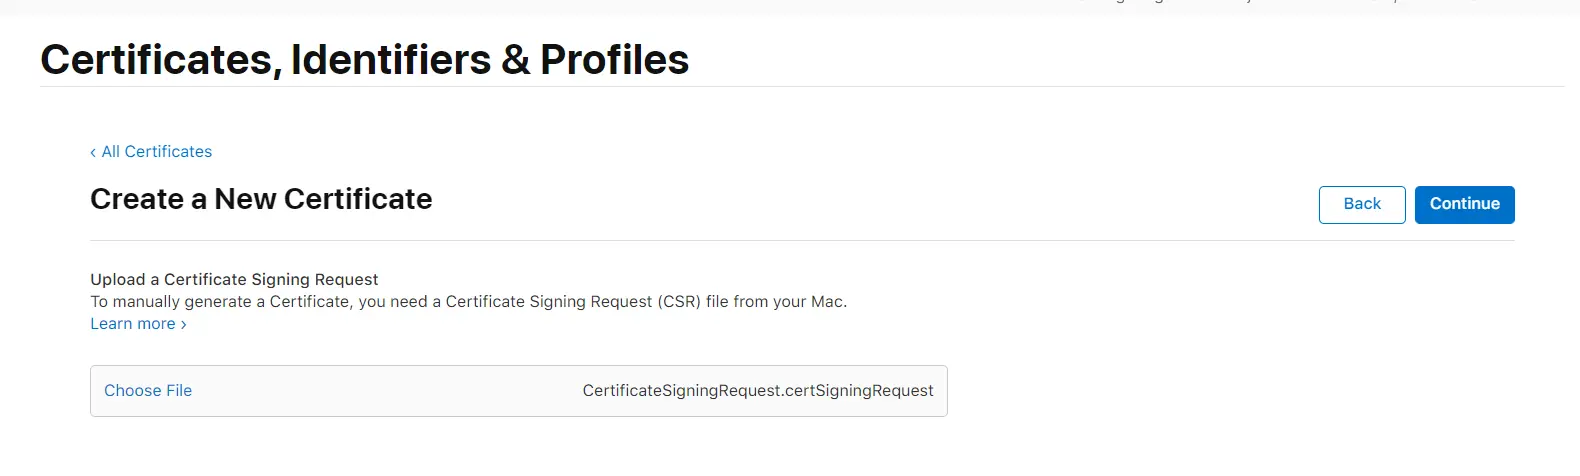Click the manual CSR generation description text
Screen dimensions: 1580x476
pyautogui.click(x=467, y=302)
